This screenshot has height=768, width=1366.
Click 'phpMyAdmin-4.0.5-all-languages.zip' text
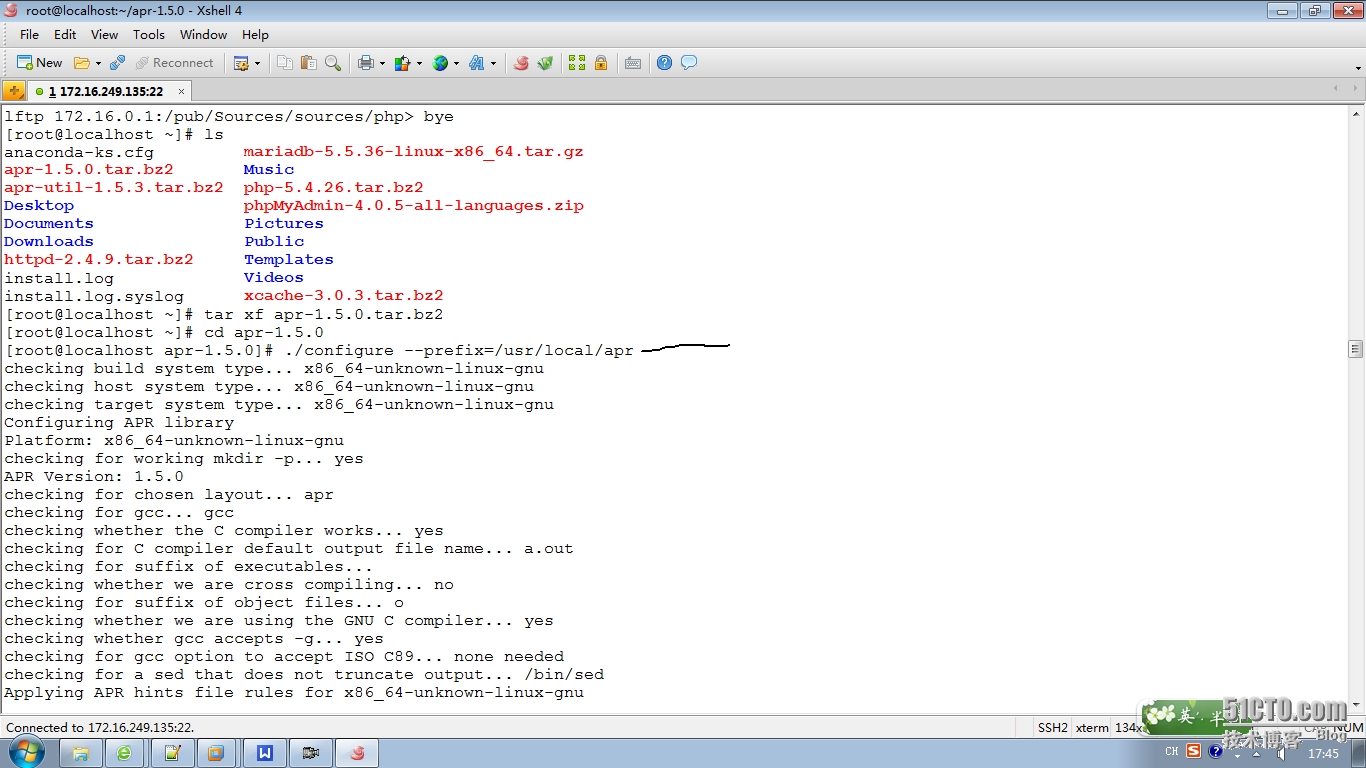[x=414, y=205]
